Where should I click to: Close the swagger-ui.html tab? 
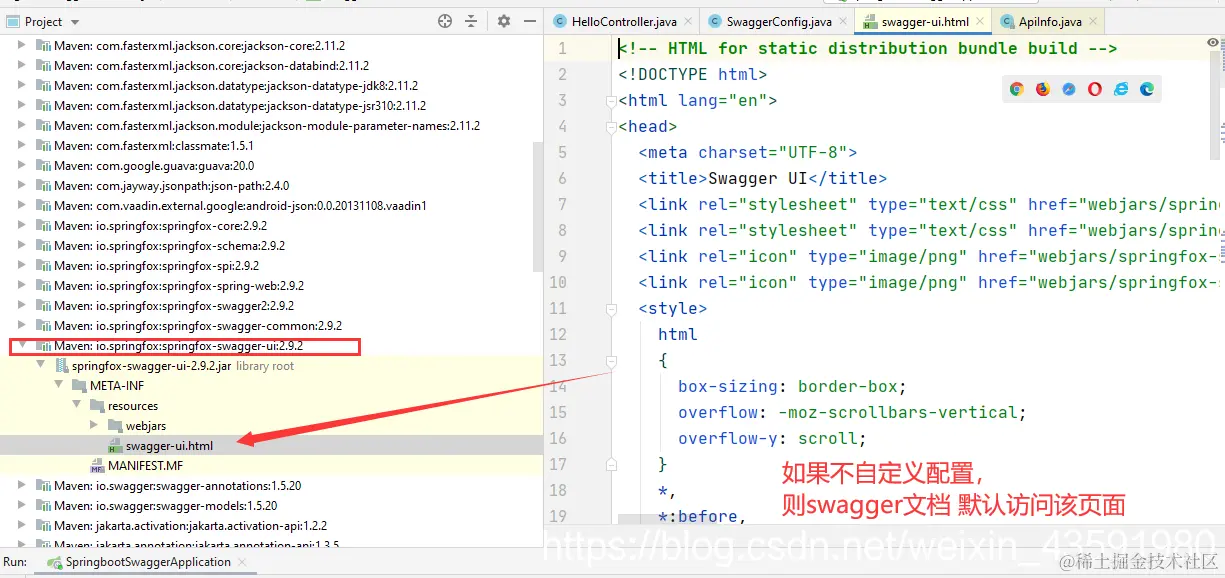pos(979,22)
